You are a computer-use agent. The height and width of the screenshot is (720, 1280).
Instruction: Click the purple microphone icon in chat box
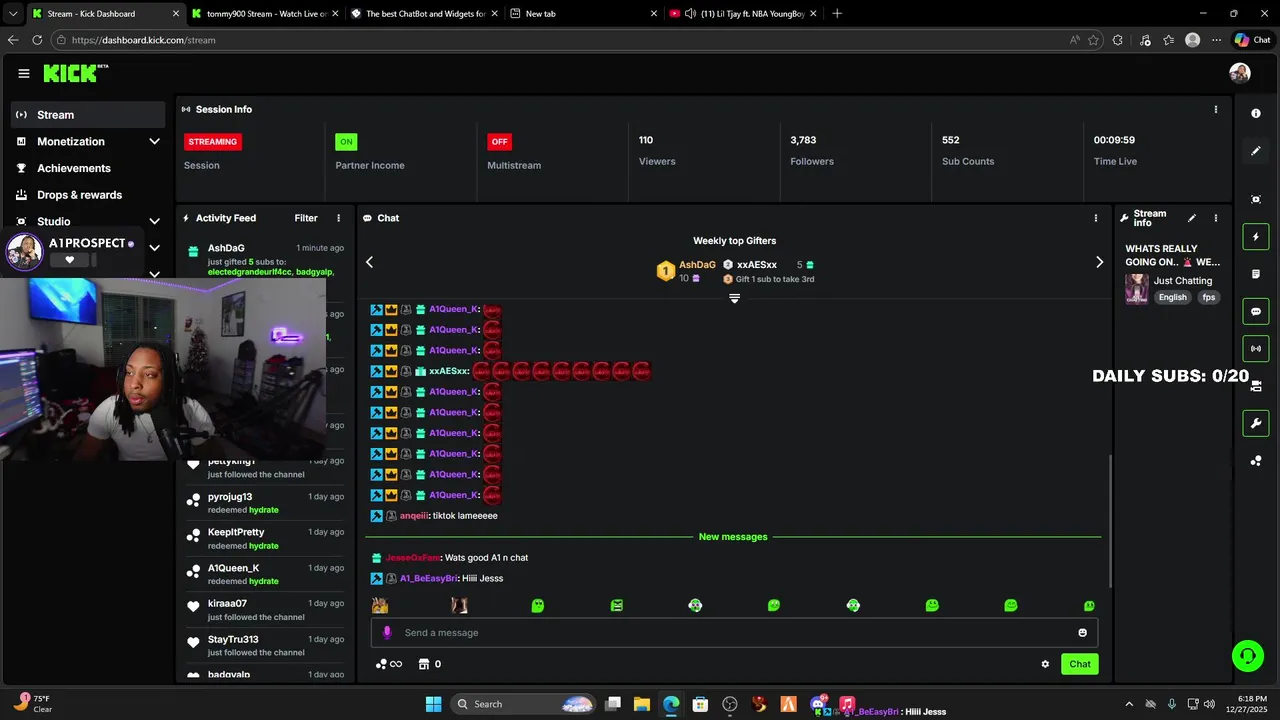[387, 632]
